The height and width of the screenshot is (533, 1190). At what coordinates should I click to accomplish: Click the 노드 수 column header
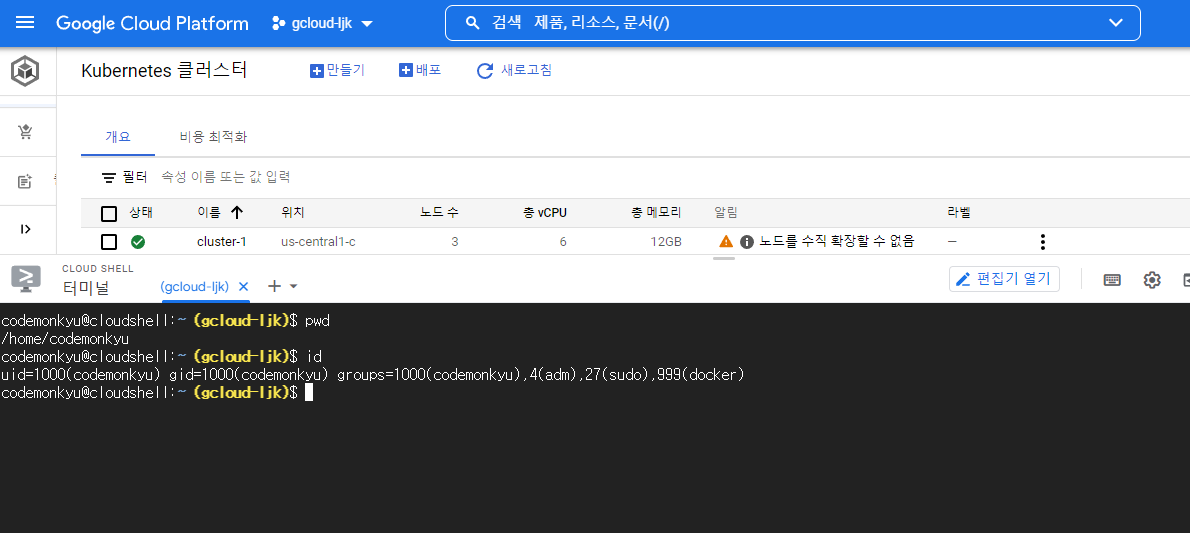click(439, 213)
